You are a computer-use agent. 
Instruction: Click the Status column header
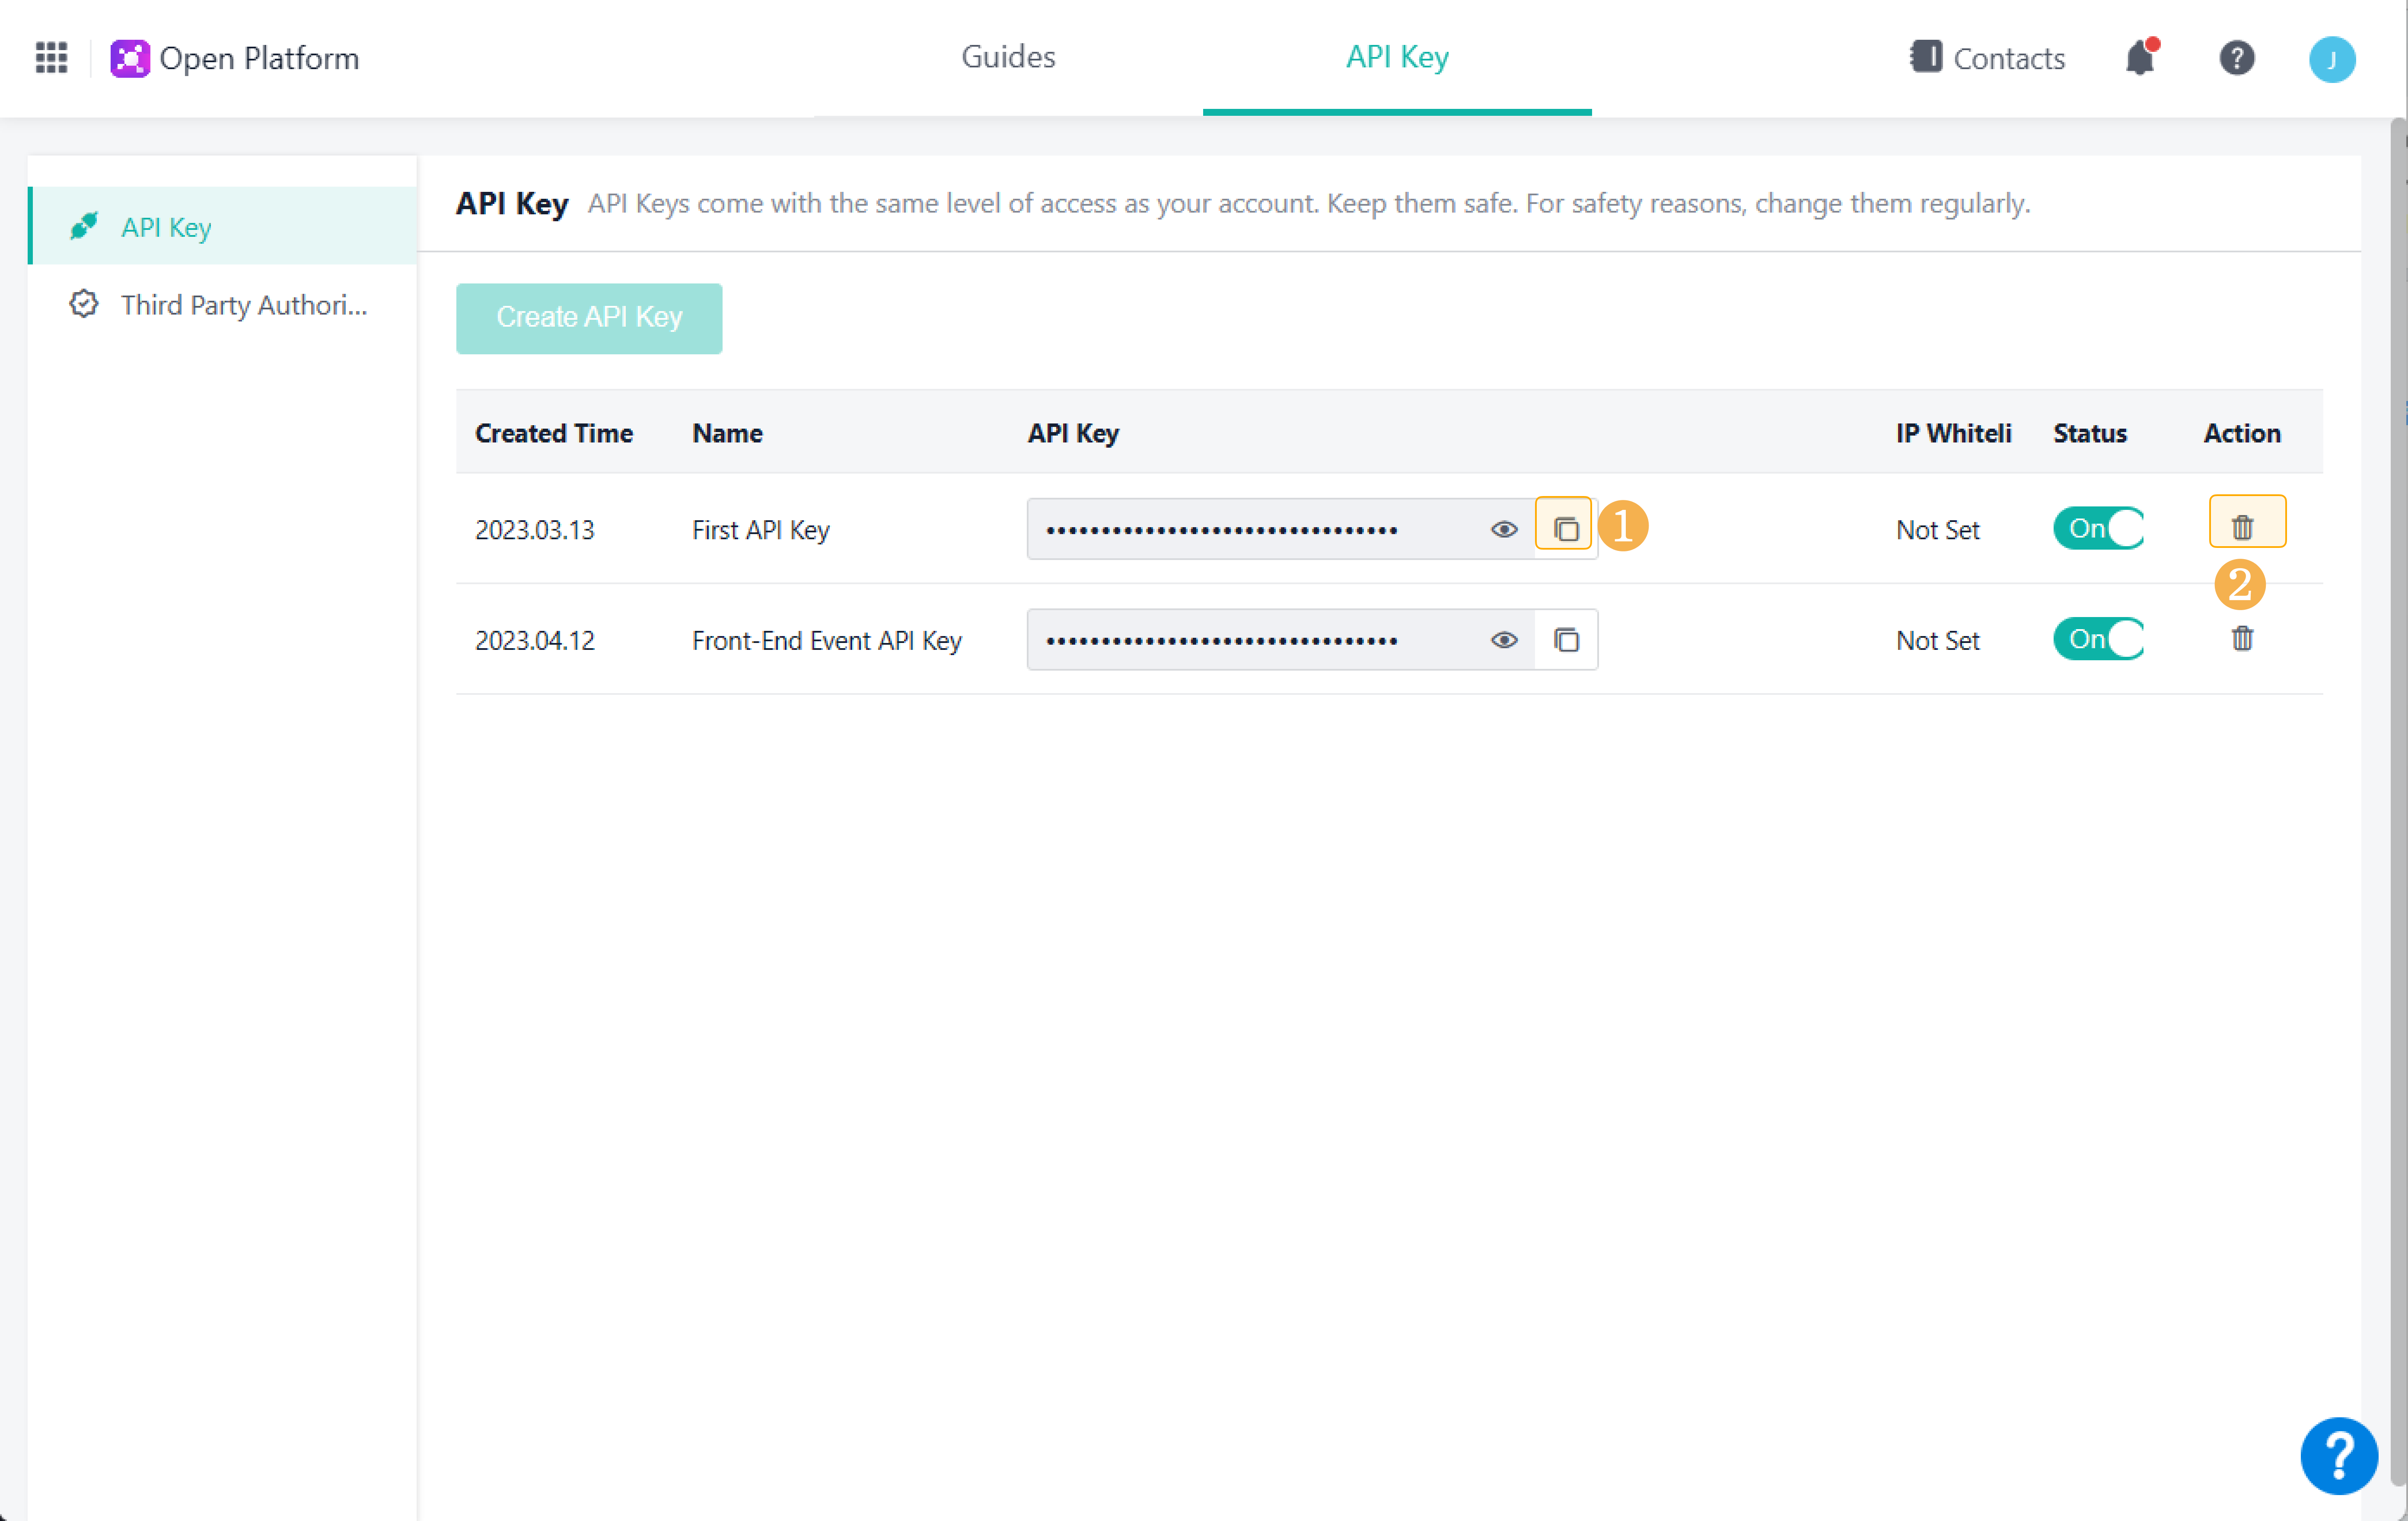coord(2089,433)
